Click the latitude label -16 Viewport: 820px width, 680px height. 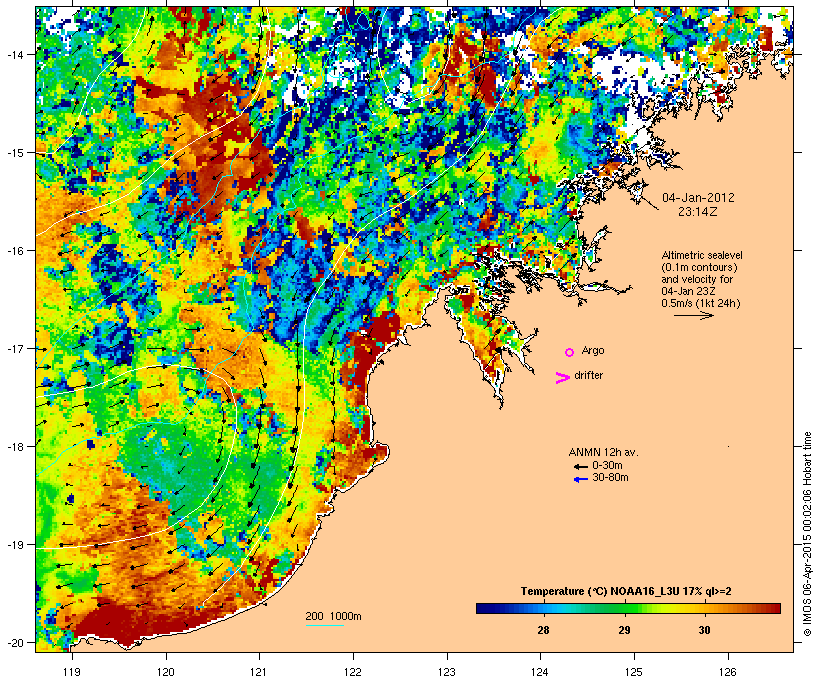click(x=15, y=251)
